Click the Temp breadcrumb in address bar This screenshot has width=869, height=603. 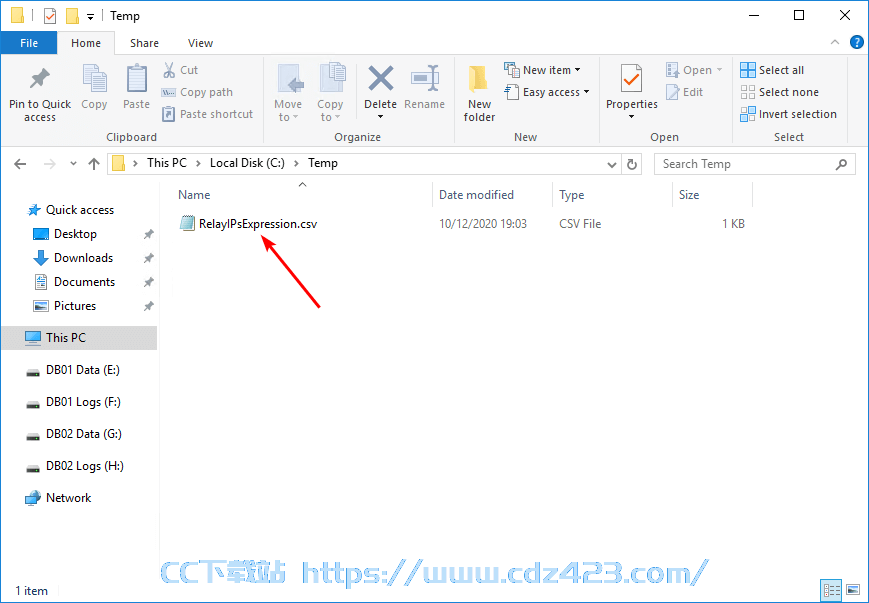coord(323,163)
